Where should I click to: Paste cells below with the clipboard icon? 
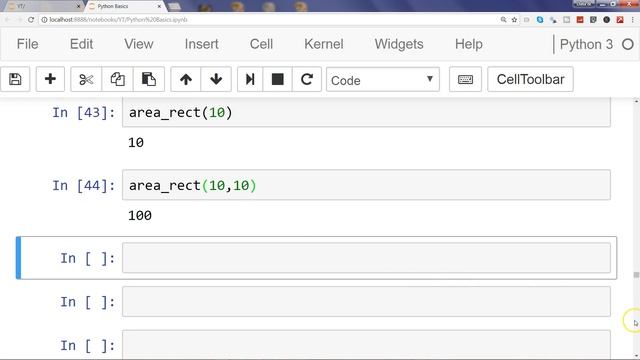point(149,79)
